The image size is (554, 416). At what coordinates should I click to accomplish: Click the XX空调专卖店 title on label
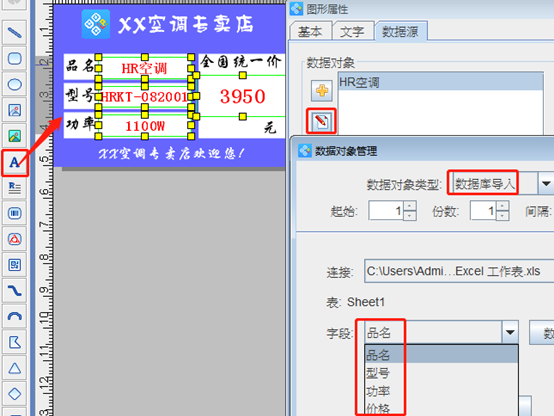(186, 25)
